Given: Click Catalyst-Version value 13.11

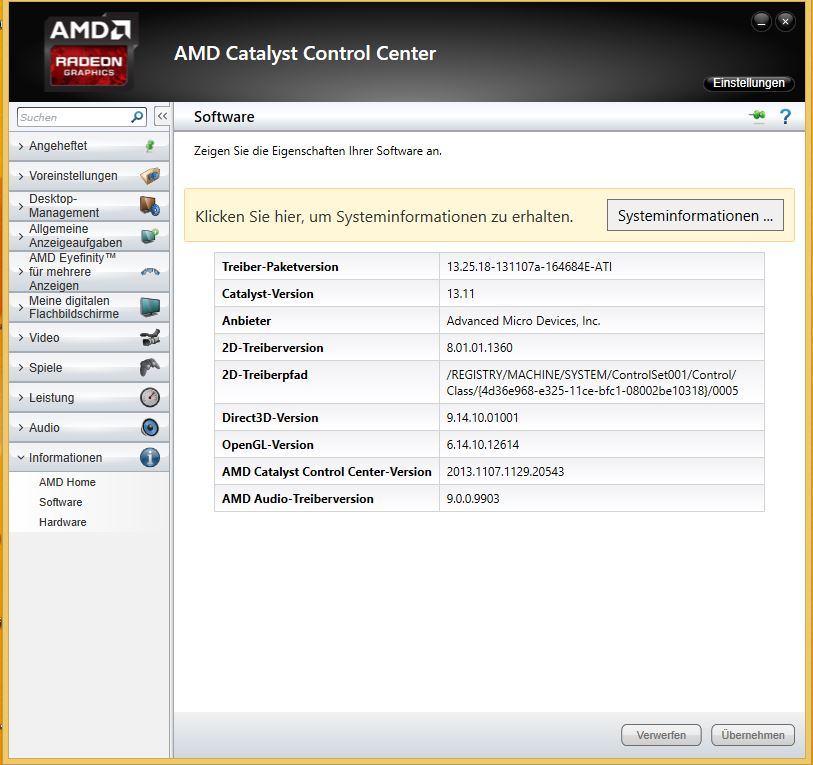Looking at the screenshot, I should (x=460, y=294).
